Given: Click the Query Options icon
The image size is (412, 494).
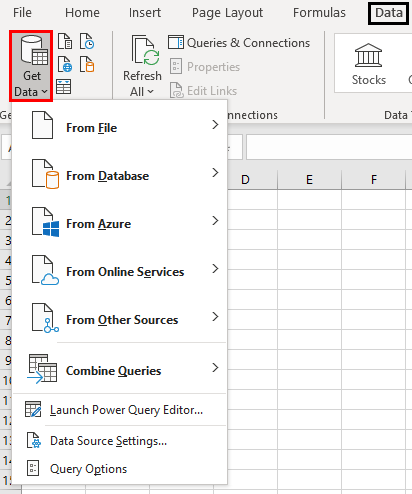Looking at the screenshot, I should (x=33, y=468).
